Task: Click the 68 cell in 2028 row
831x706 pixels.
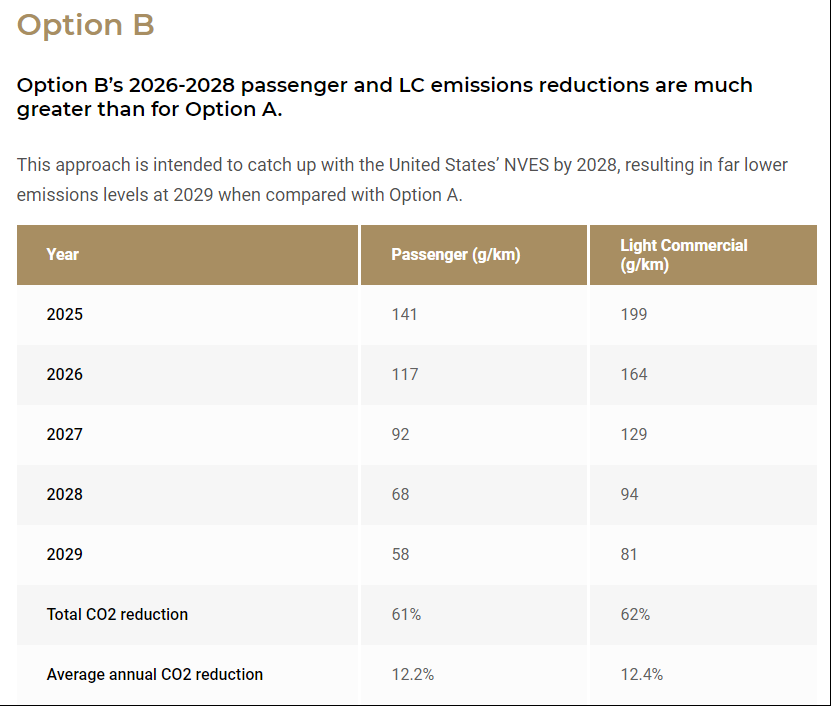Action: [400, 494]
